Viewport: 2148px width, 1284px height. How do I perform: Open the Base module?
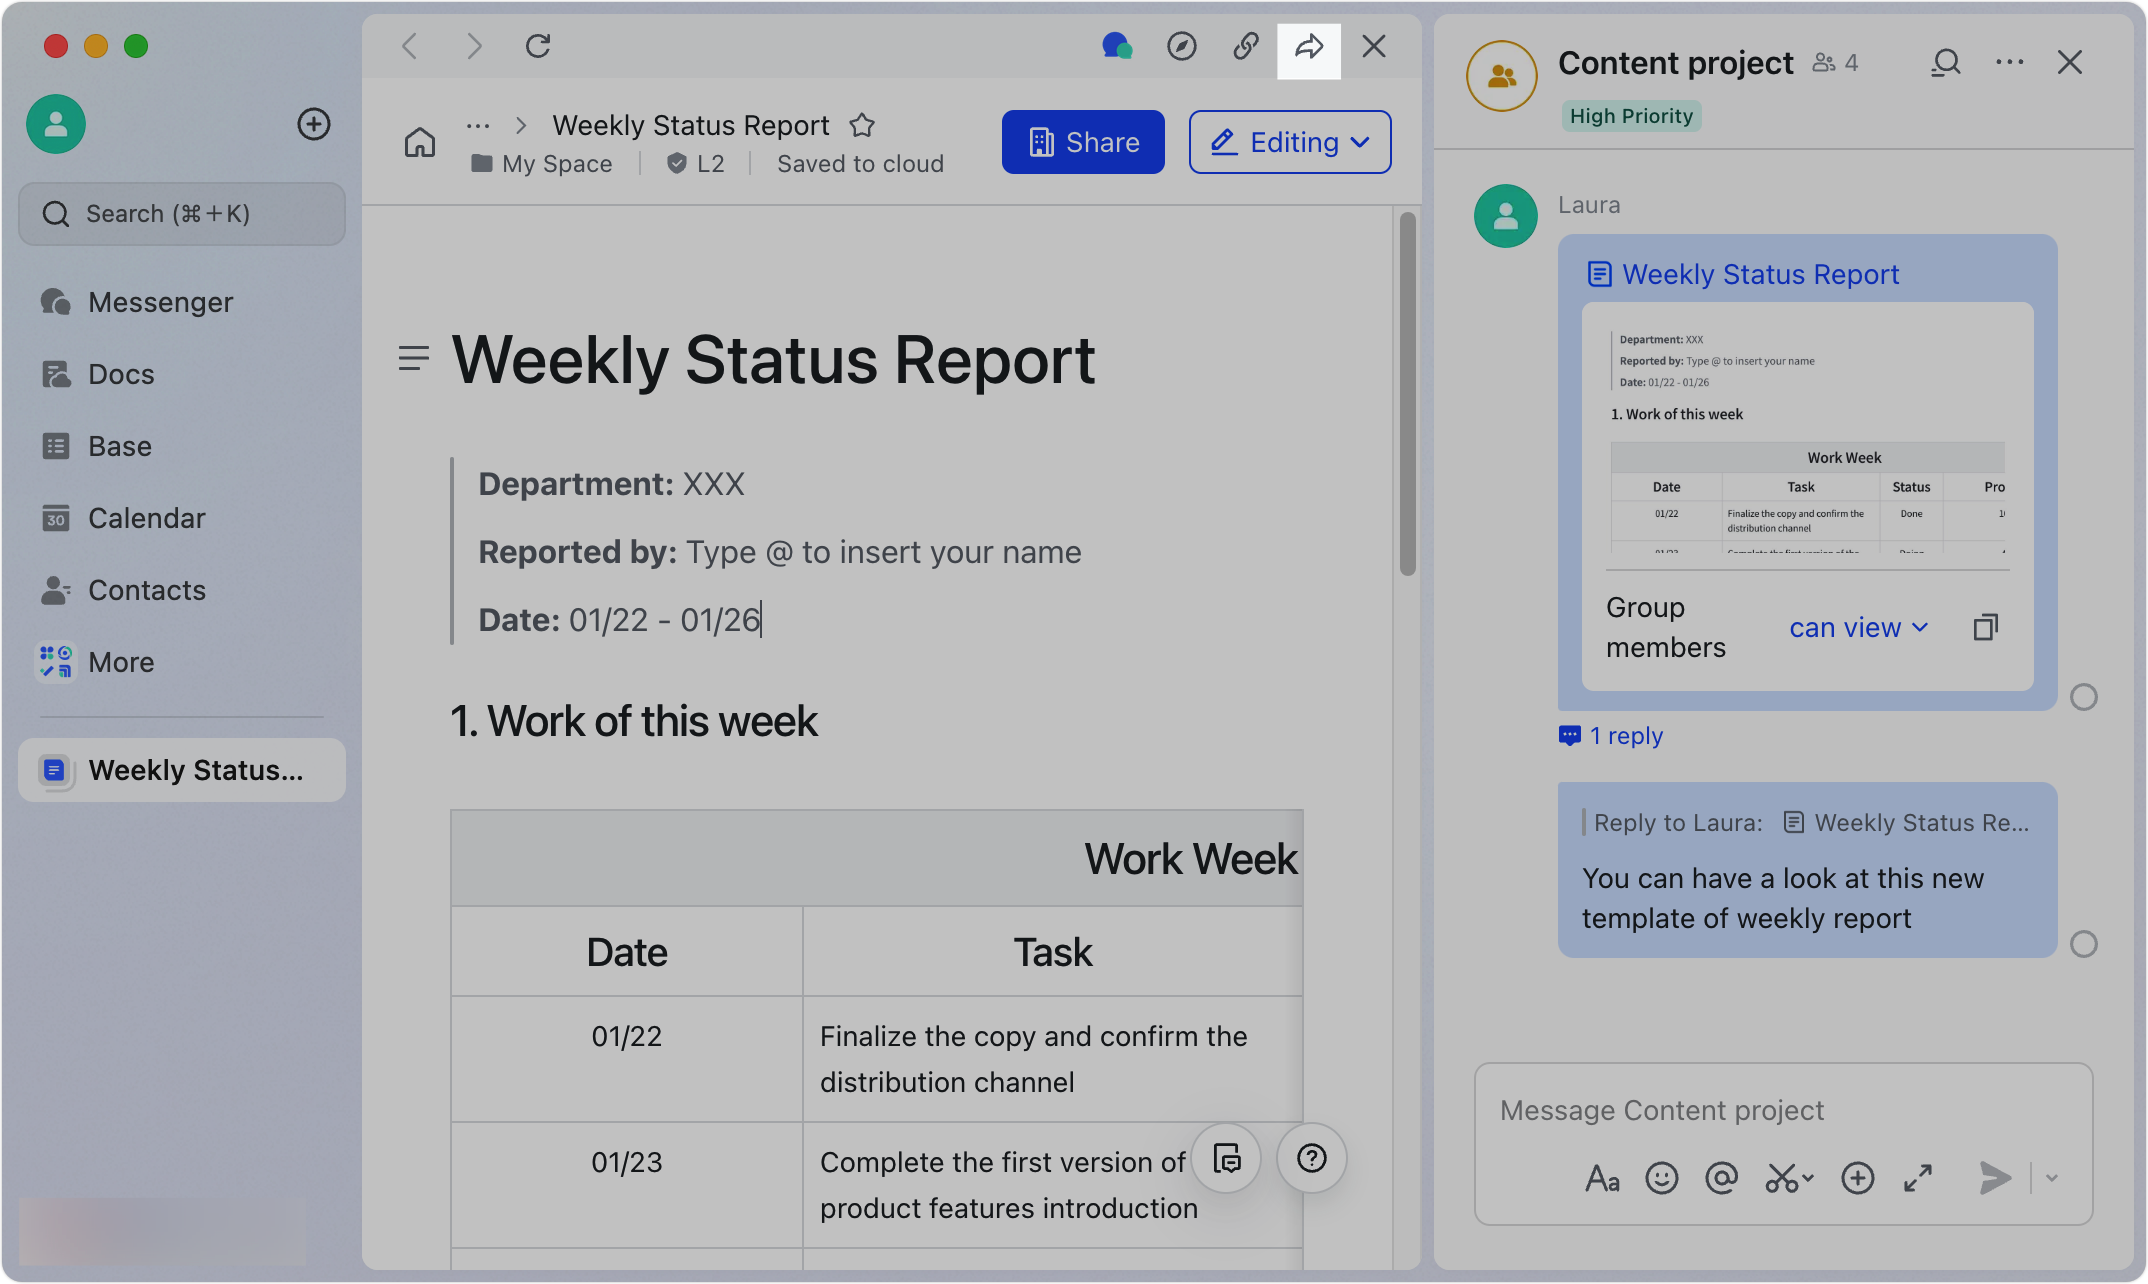tap(120, 445)
